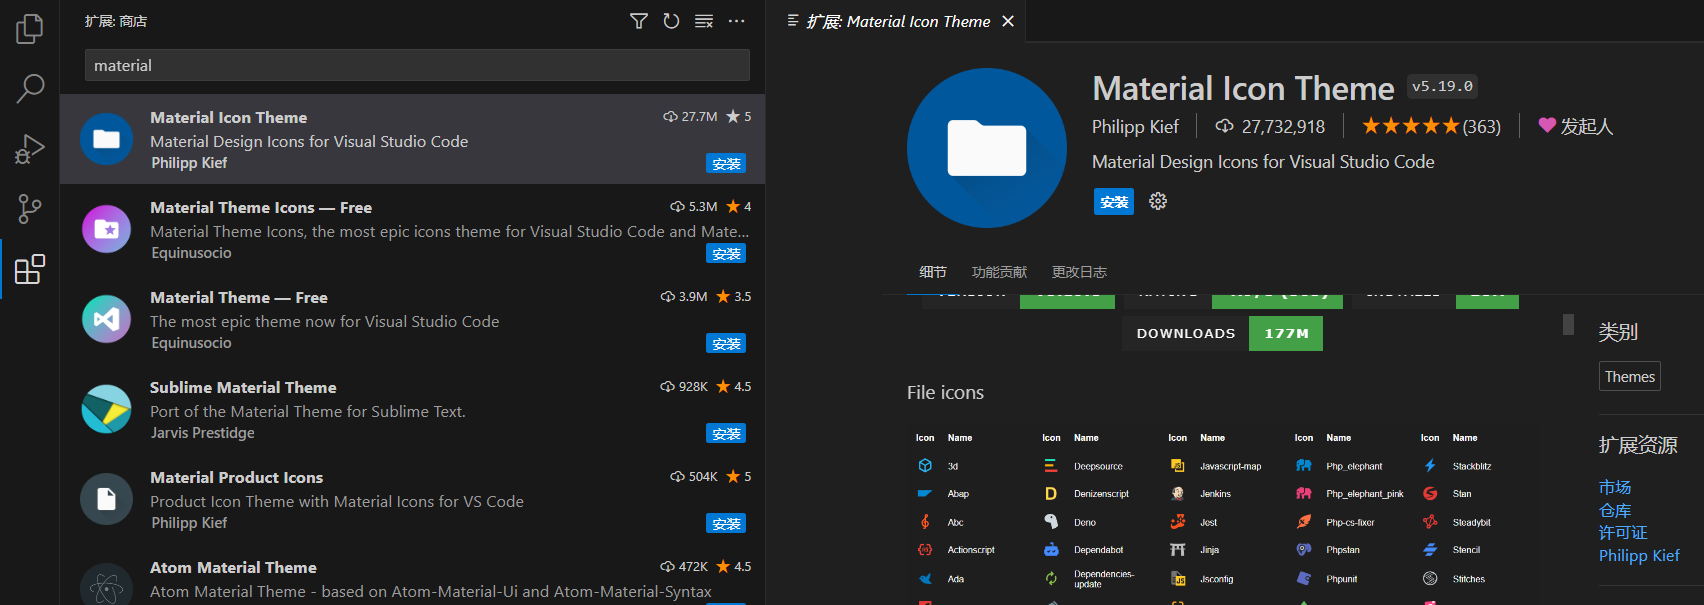The image size is (1704, 605).
Task: Click the Sublime Material Theme logo icon
Action: click(x=106, y=409)
